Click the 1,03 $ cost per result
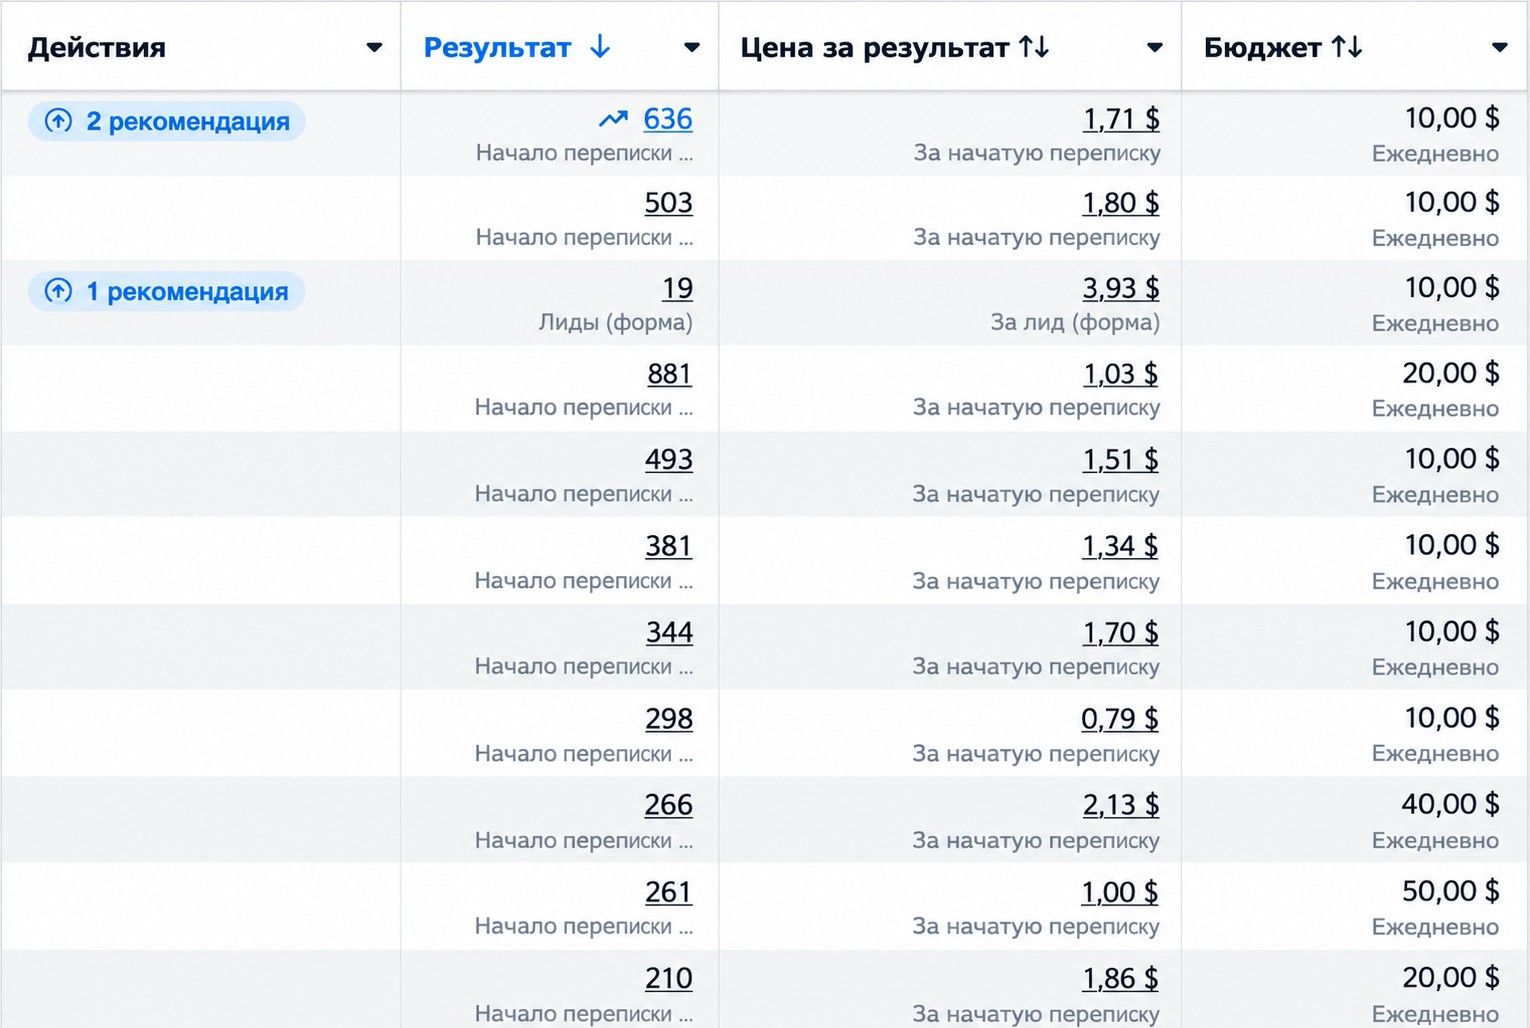1530x1028 pixels. tap(1121, 374)
